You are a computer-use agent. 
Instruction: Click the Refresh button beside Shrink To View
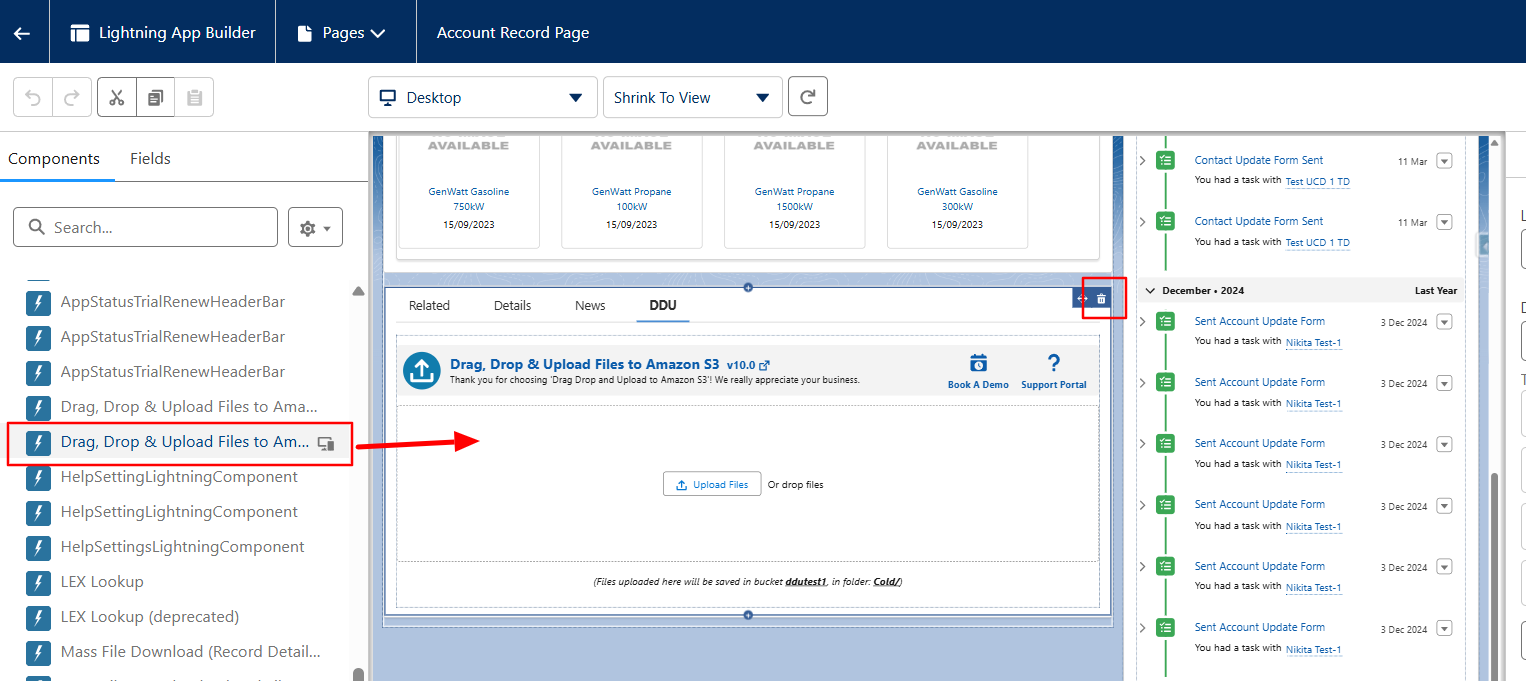coord(808,97)
